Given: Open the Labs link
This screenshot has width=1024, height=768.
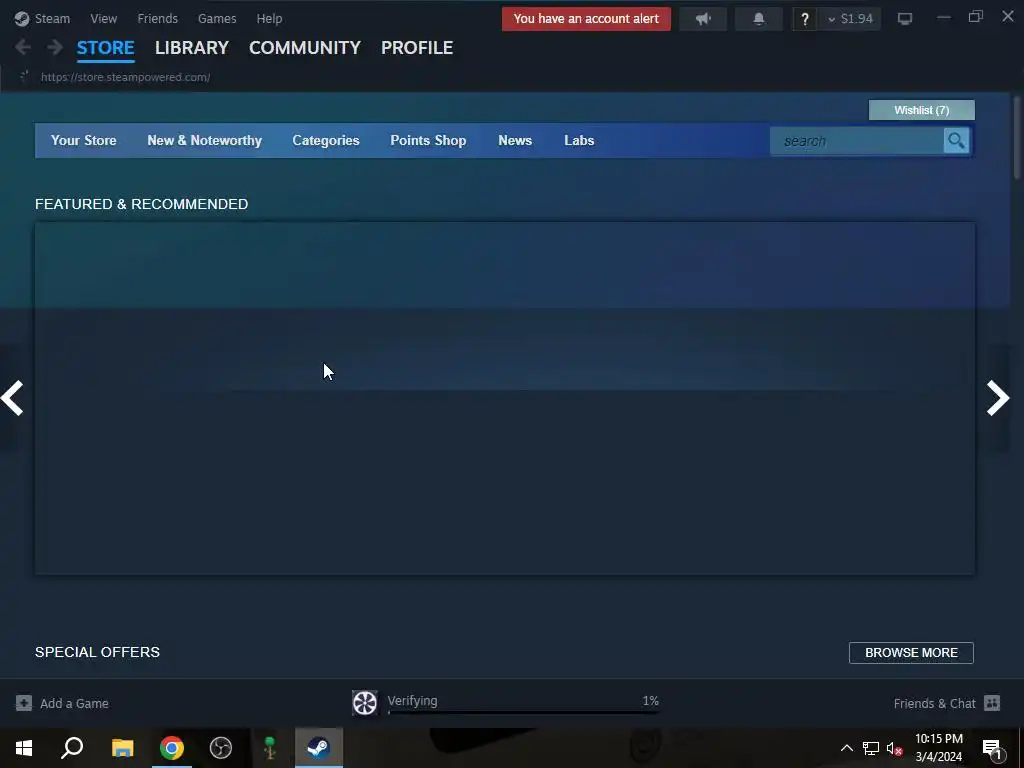Looking at the screenshot, I should (x=579, y=140).
